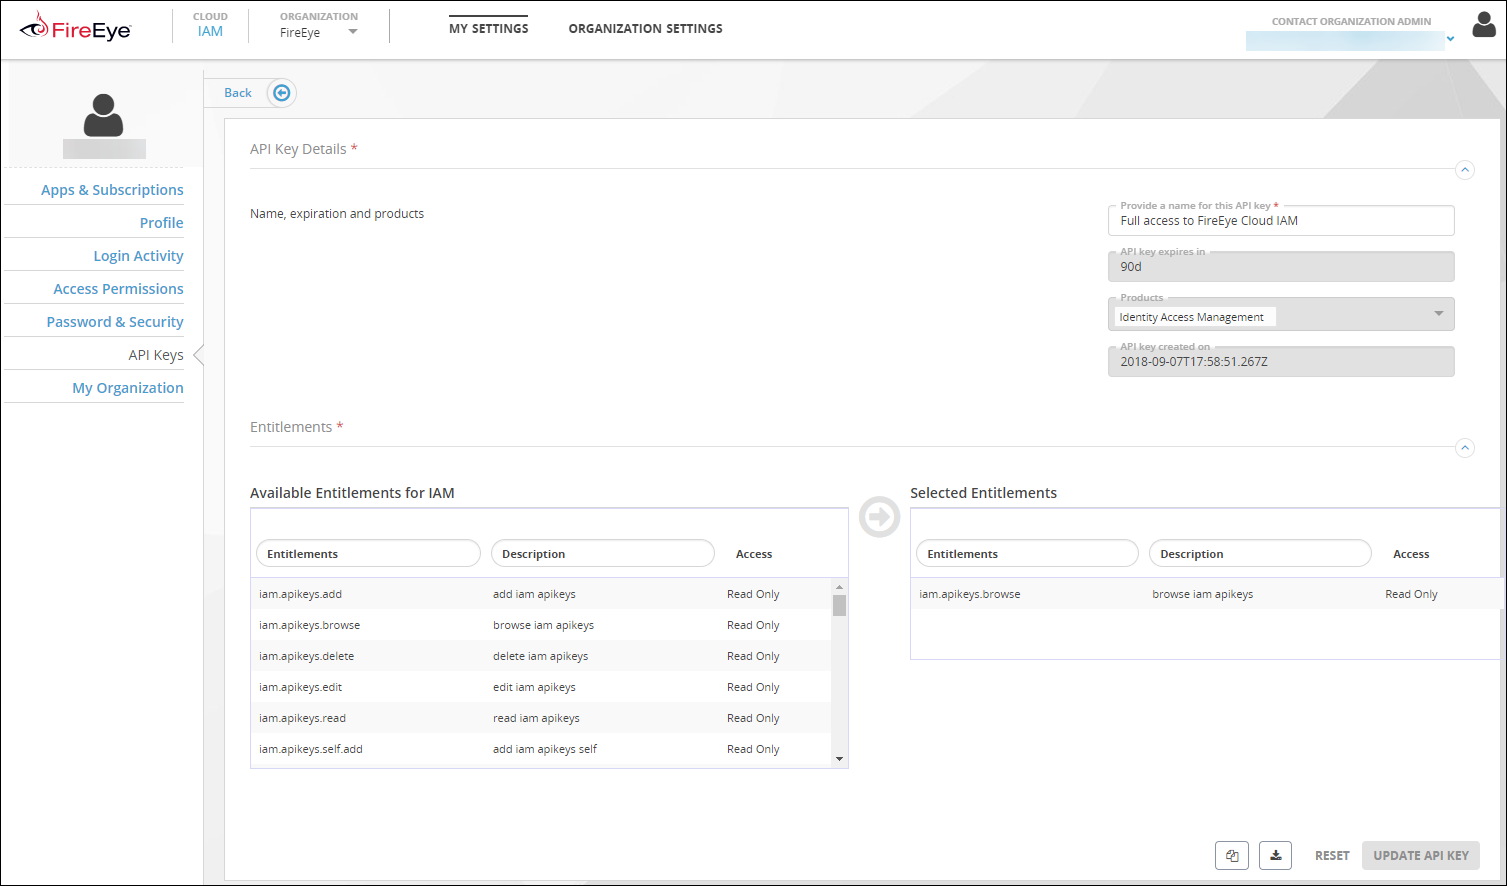This screenshot has height=886, width=1507.
Task: Select iam.apikeys.add entitlement row
Action: tap(541, 594)
